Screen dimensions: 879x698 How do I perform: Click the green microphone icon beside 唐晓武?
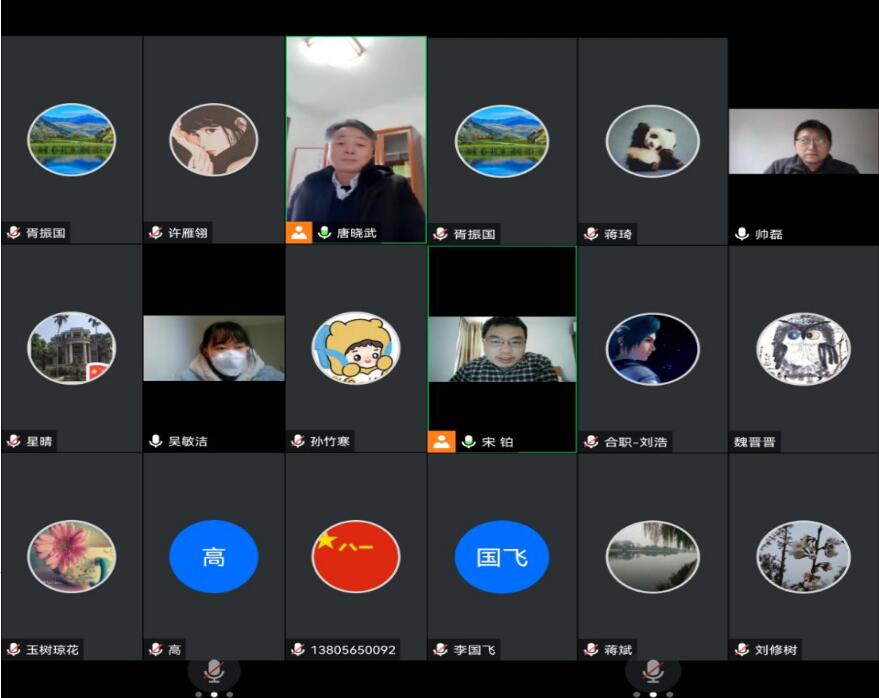(324, 233)
